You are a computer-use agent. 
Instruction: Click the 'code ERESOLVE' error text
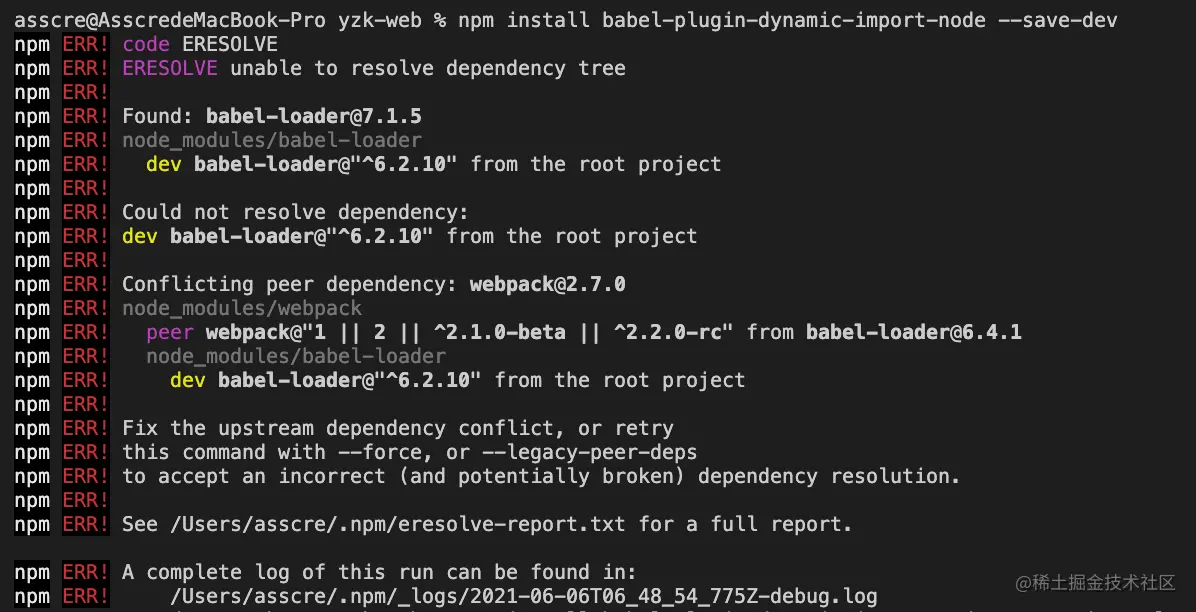(x=200, y=44)
